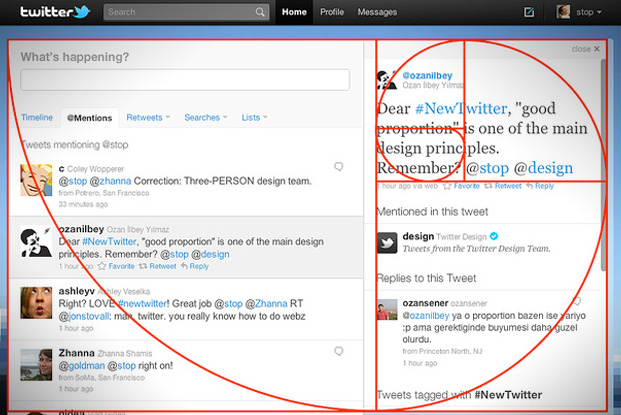Click the speech bubble icon on Zhanna's tweet
This screenshot has width=621, height=415.
click(339, 351)
